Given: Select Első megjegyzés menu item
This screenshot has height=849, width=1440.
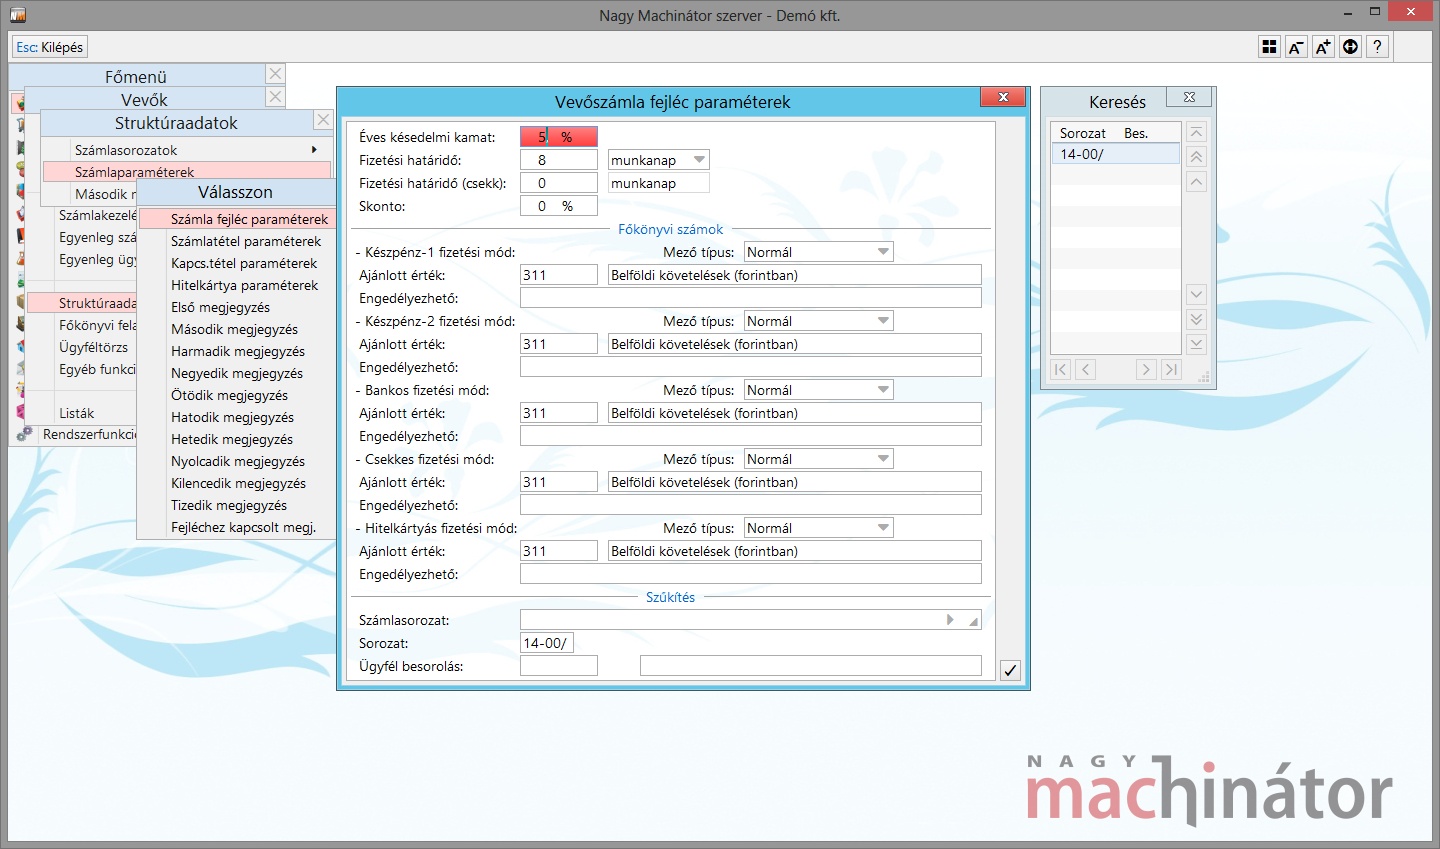Looking at the screenshot, I should coord(220,307).
